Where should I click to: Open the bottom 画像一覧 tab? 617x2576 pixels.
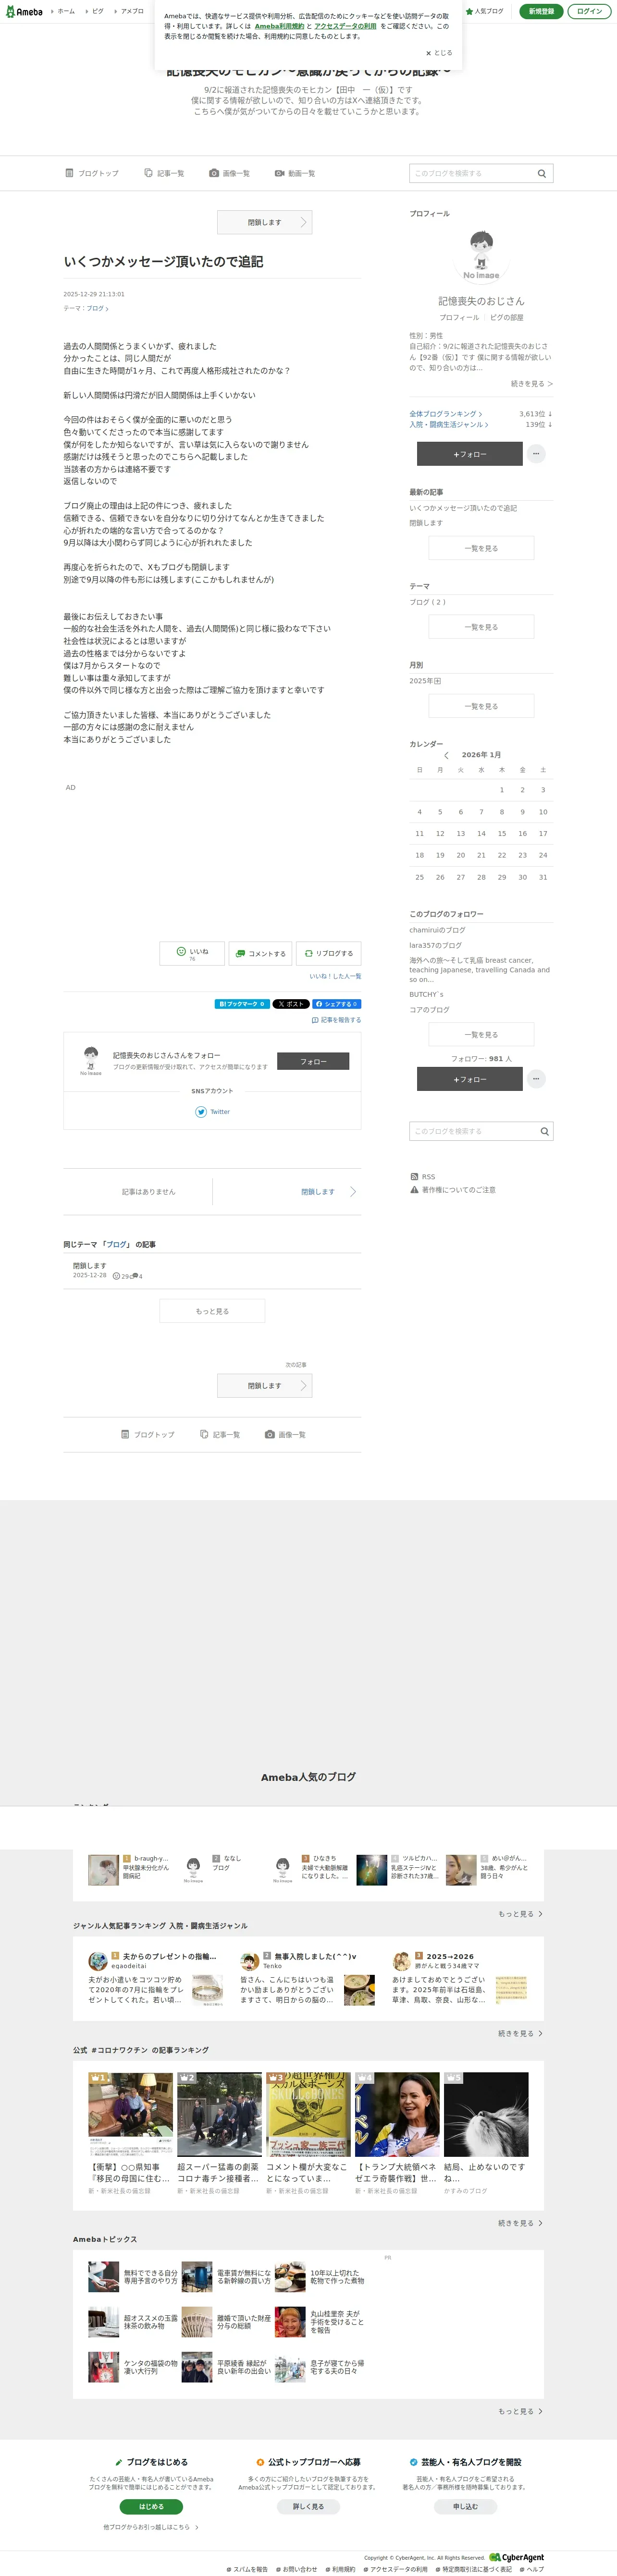(285, 1434)
